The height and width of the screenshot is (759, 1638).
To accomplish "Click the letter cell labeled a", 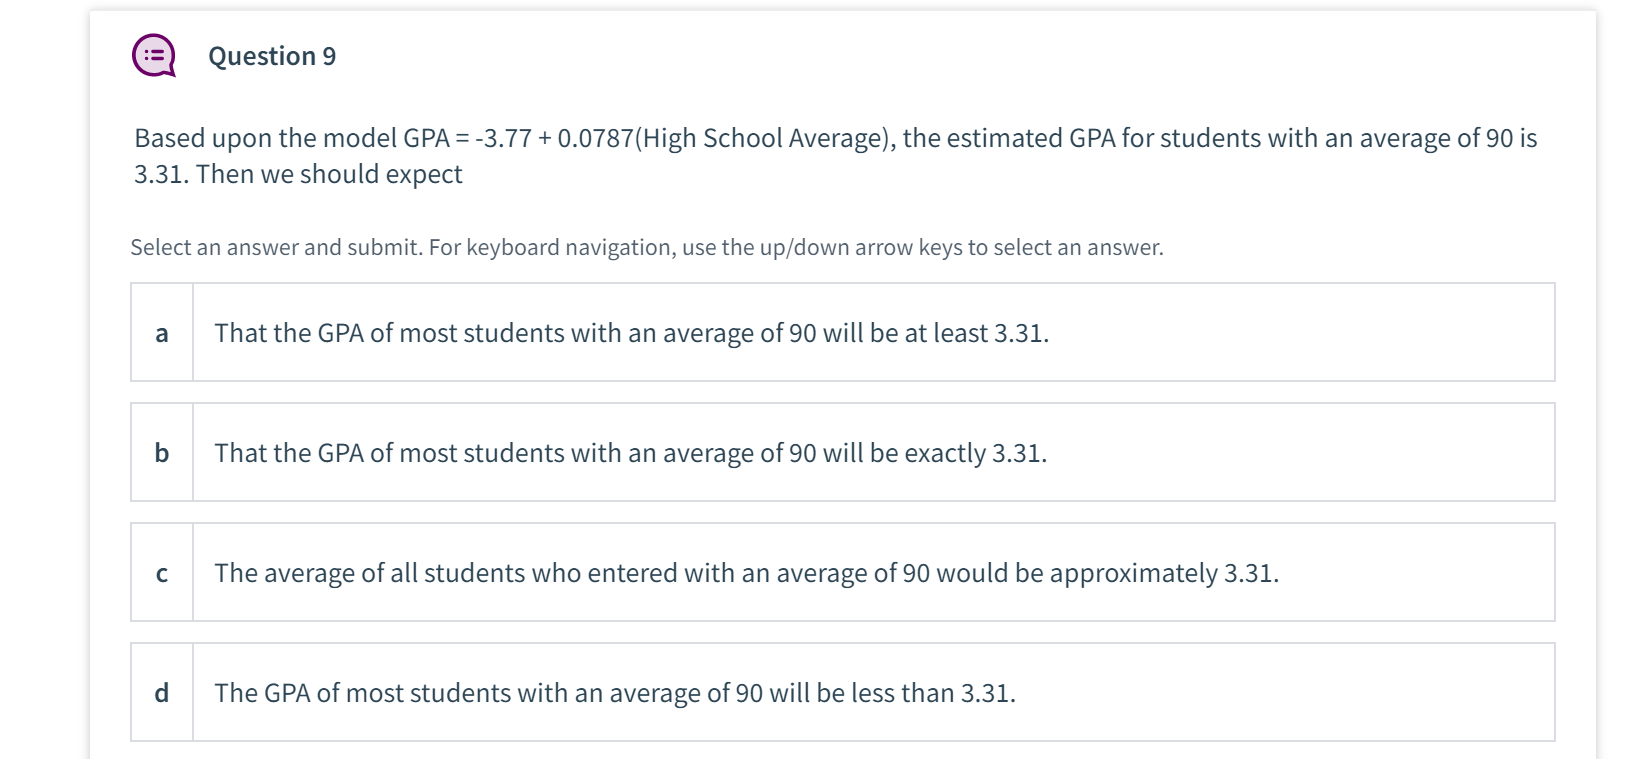I will [x=162, y=332].
